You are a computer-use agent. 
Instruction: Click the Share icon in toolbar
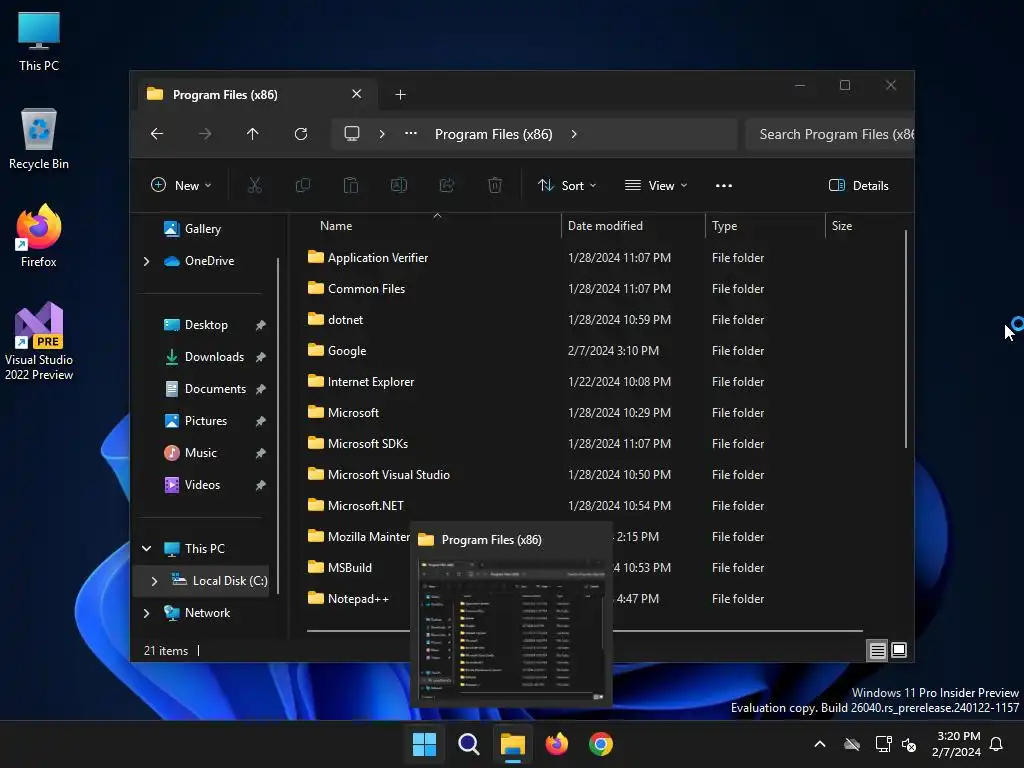tap(447, 185)
